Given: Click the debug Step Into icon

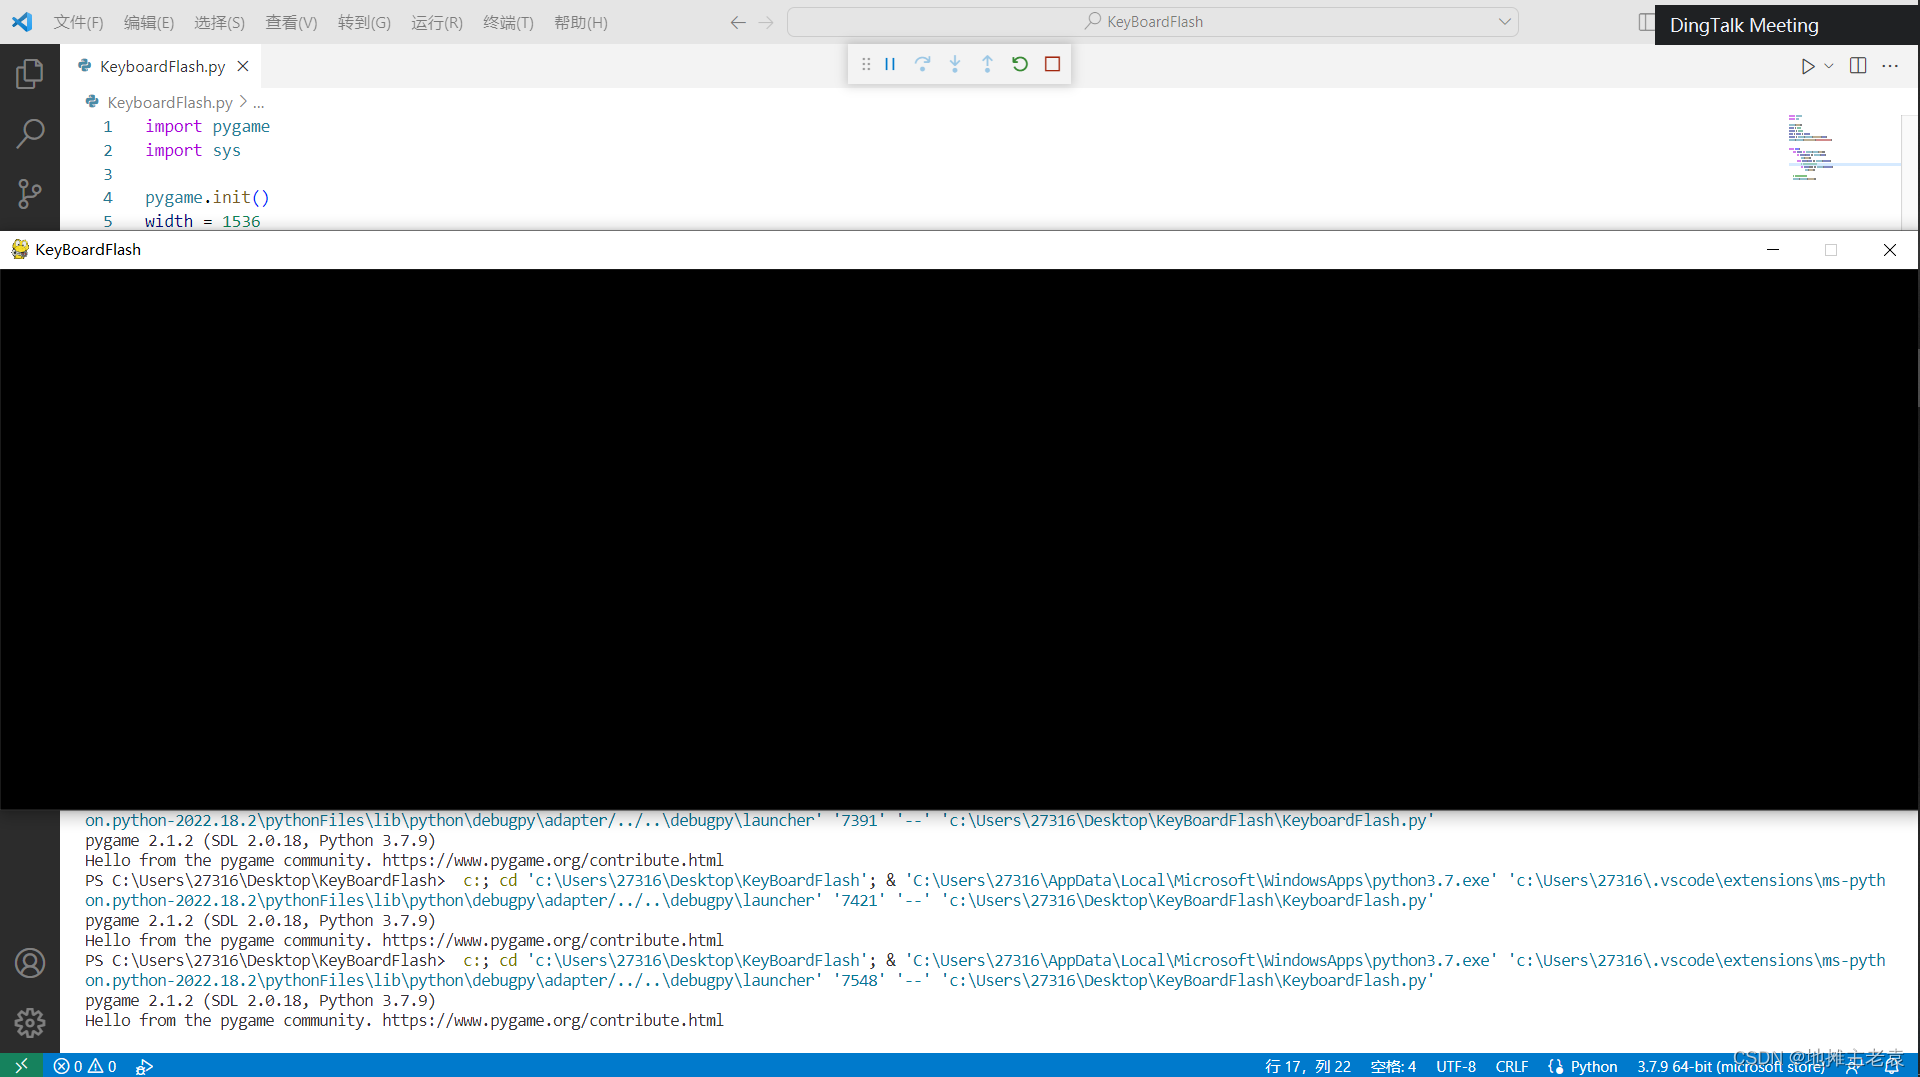Looking at the screenshot, I should [x=955, y=64].
